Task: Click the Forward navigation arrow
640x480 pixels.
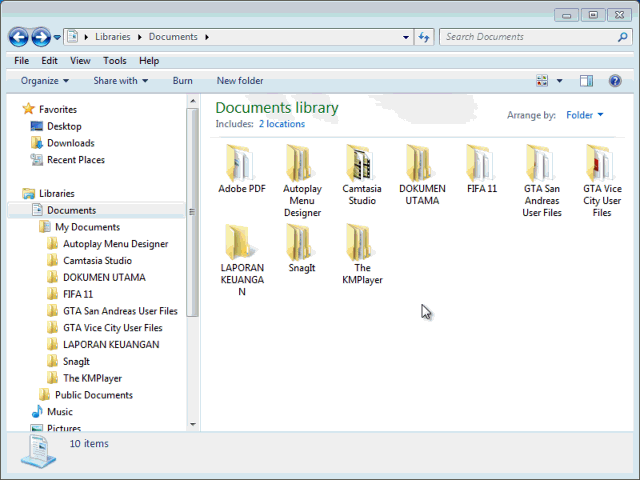Action: [41, 37]
